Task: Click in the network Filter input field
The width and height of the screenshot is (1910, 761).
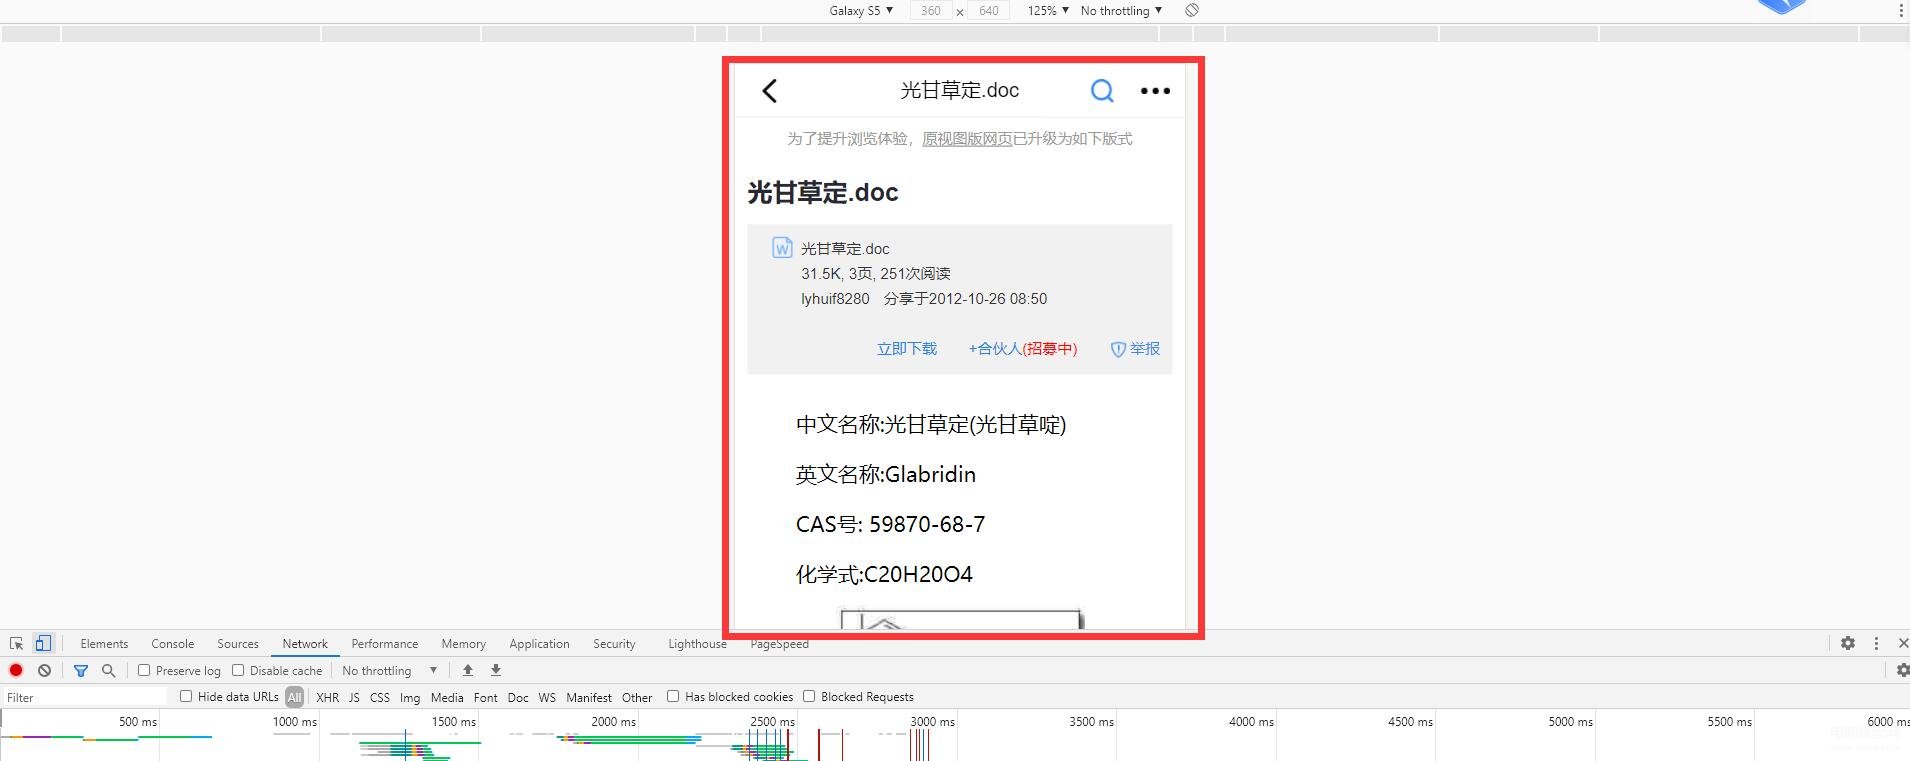Action: tap(85, 697)
